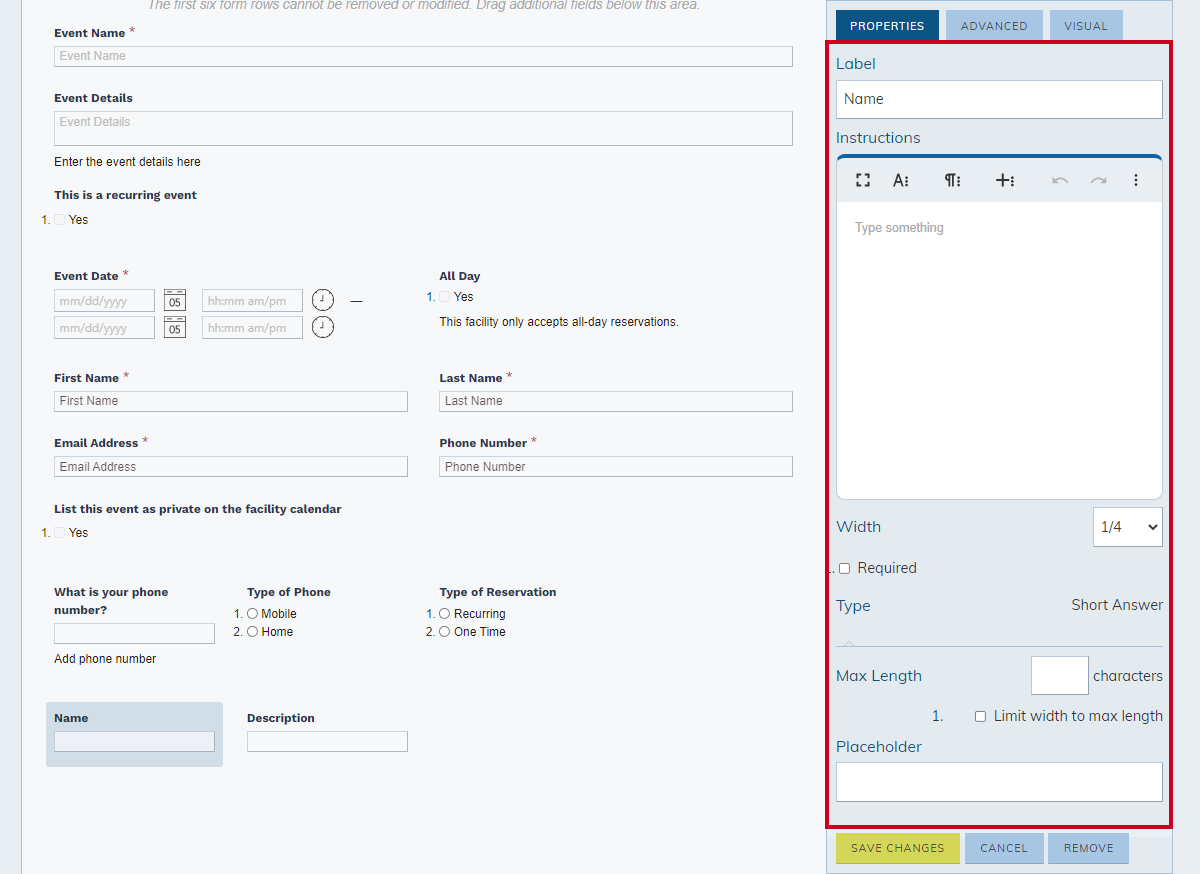The width and height of the screenshot is (1200, 874).
Task: Toggle fullscreen in the Instructions editor
Action: [x=863, y=180]
